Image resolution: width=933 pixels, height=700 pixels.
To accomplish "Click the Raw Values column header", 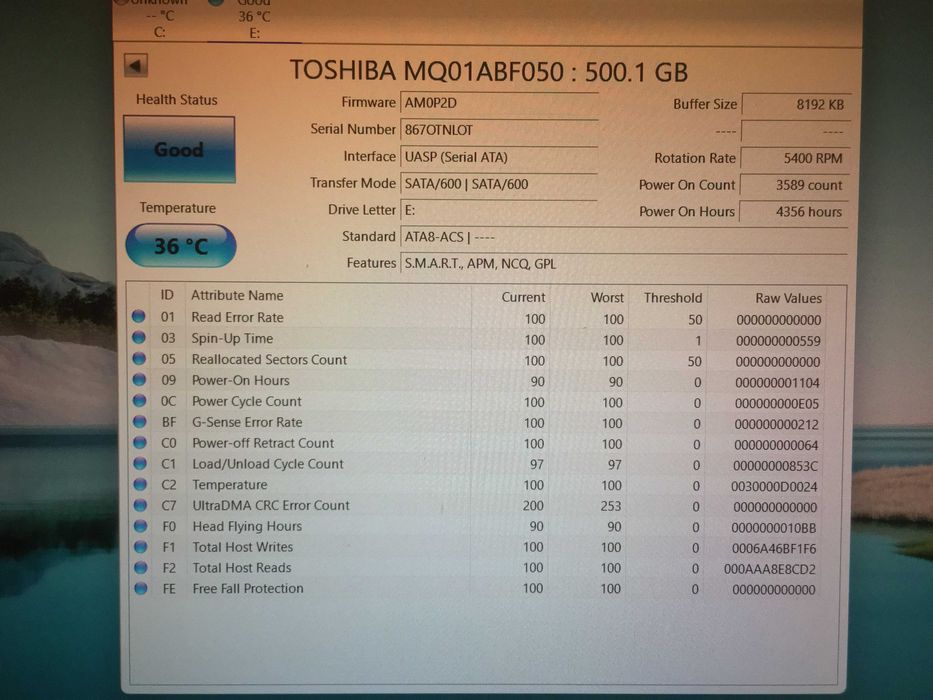I will pos(788,298).
